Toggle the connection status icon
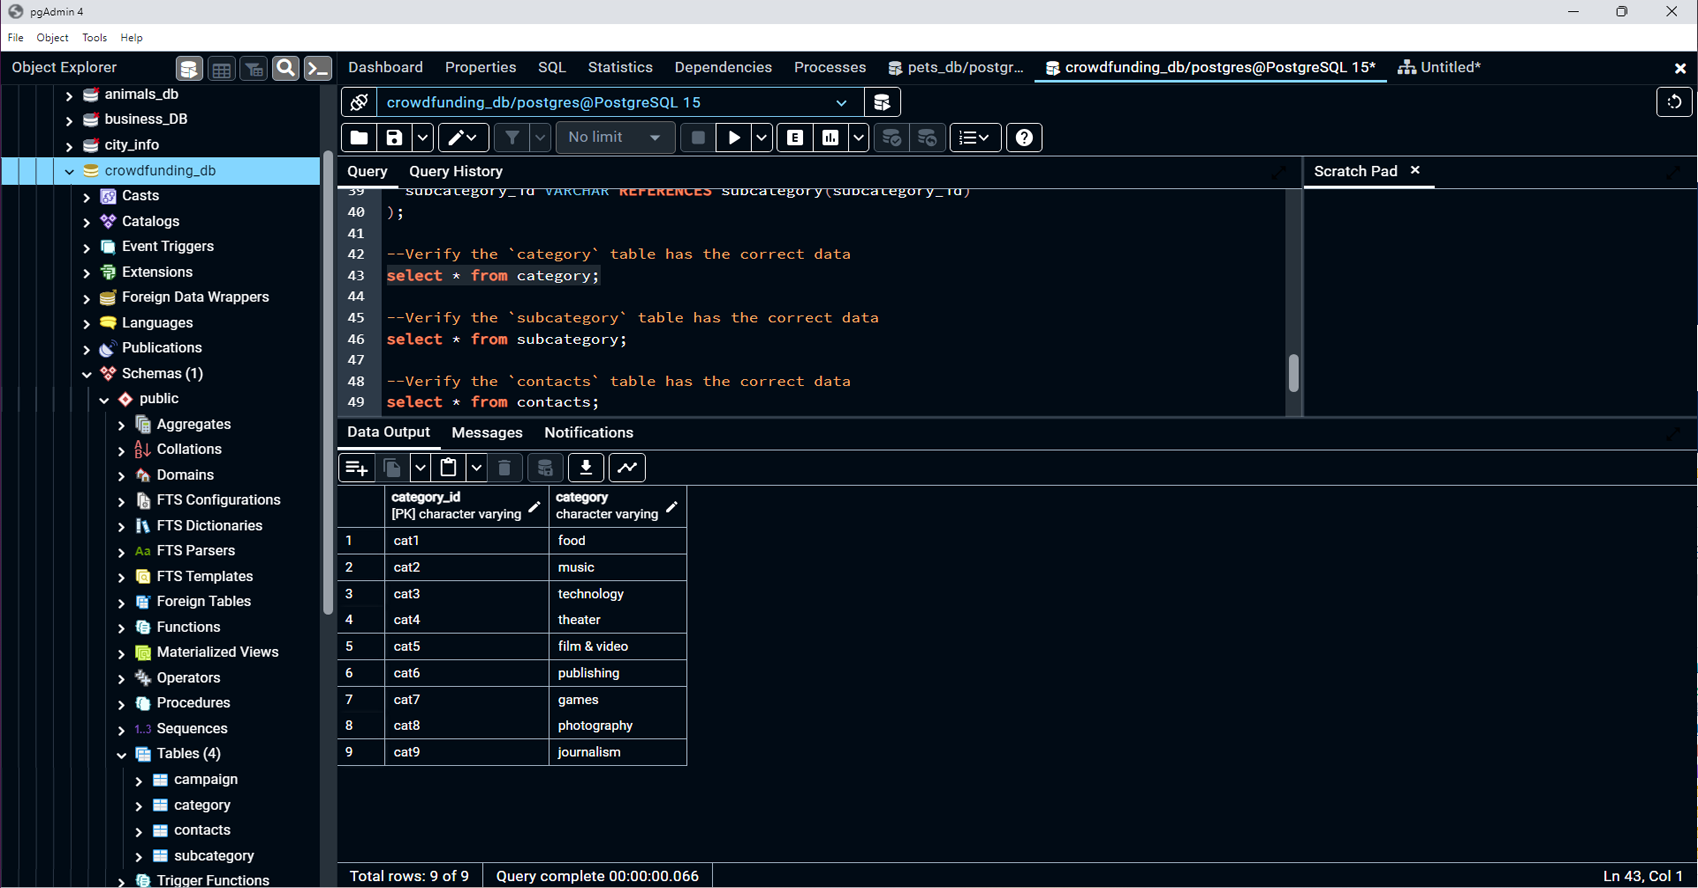Screen dimensions: 1698x888 [359, 102]
